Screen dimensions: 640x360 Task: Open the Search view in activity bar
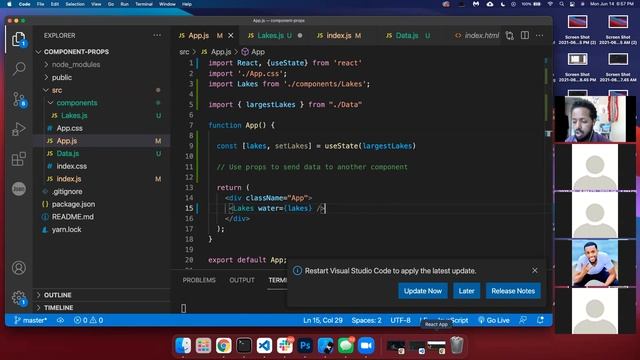click(18, 69)
